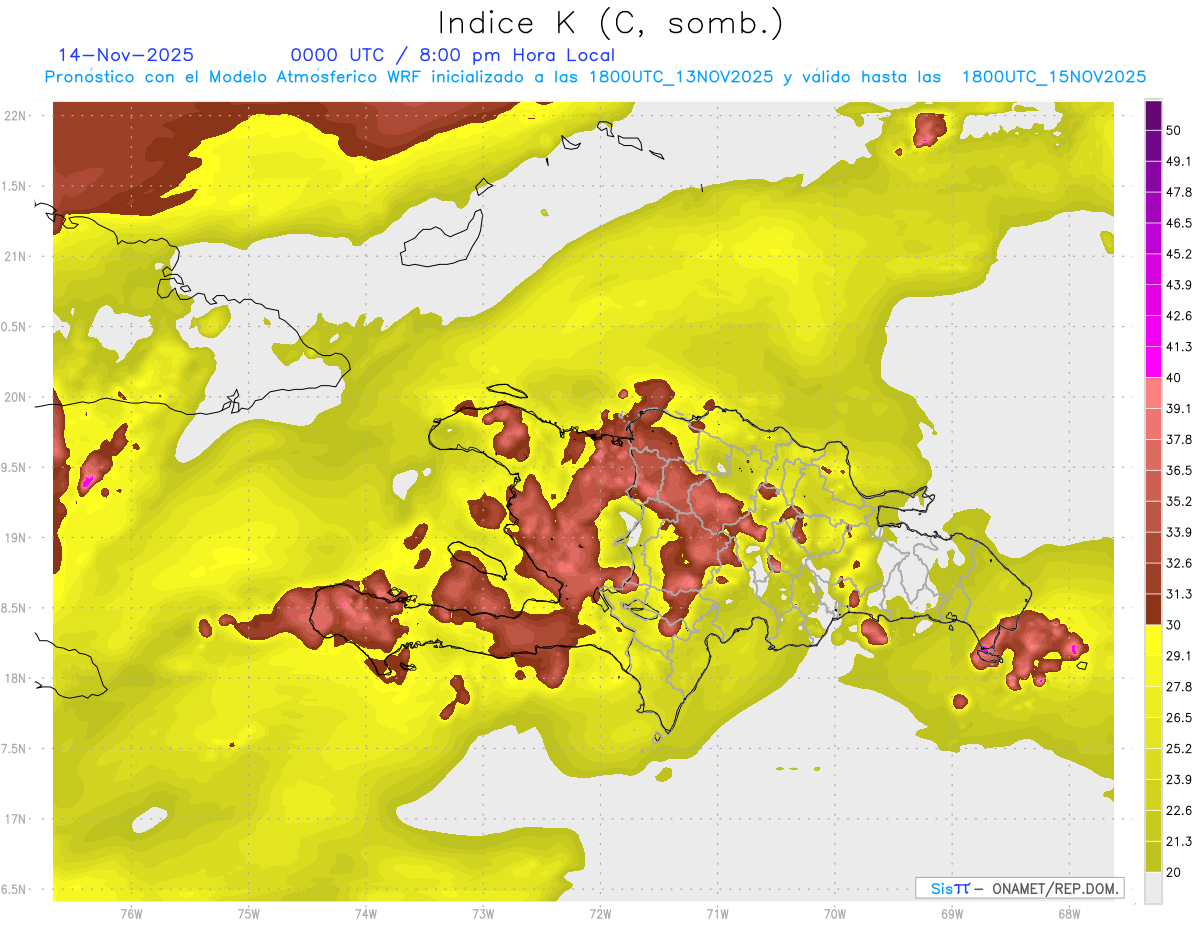This screenshot has height=927, width=1200.
Task: Click the colorbar label '50'
Action: 1174,131
